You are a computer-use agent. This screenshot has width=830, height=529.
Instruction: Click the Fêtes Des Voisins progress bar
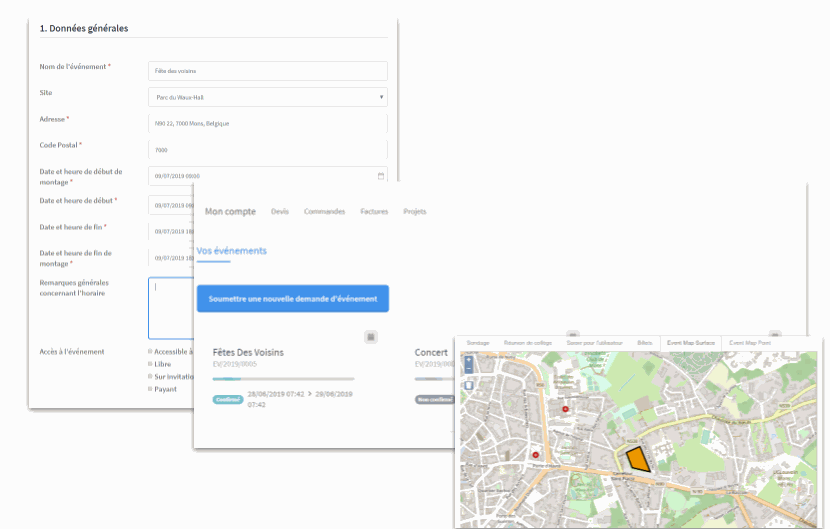tap(283, 379)
